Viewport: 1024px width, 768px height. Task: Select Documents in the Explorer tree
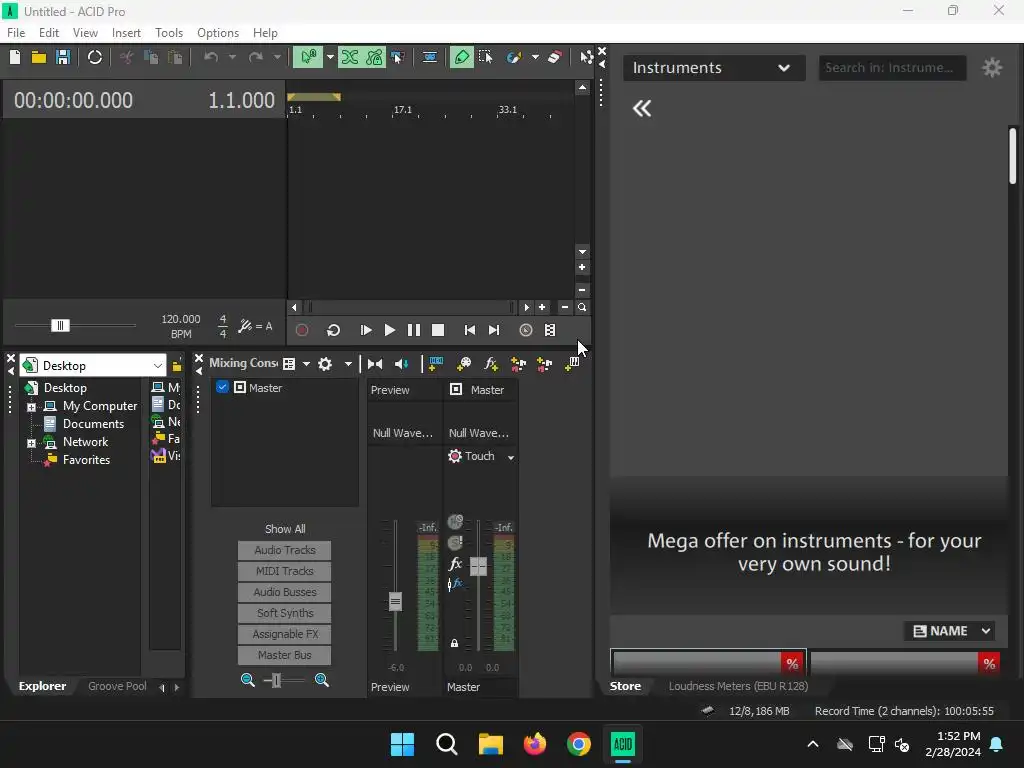93,424
